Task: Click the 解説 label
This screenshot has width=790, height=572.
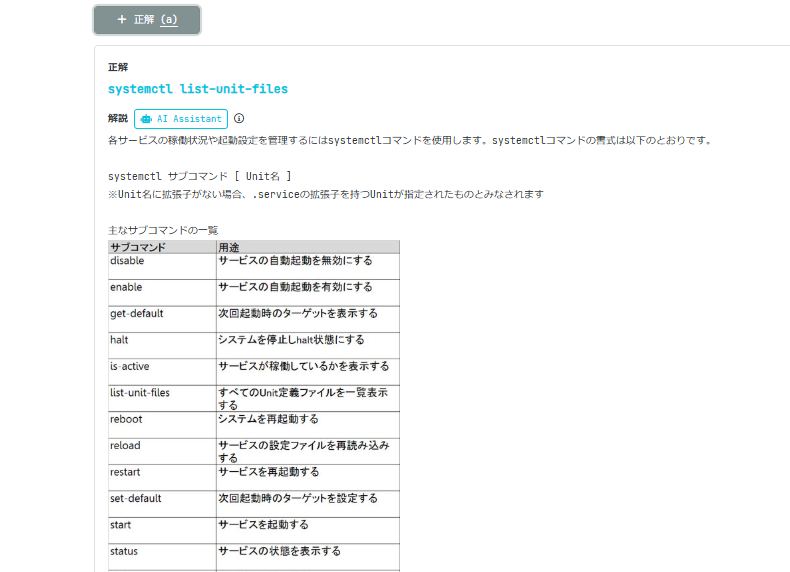Action: [x=118, y=119]
